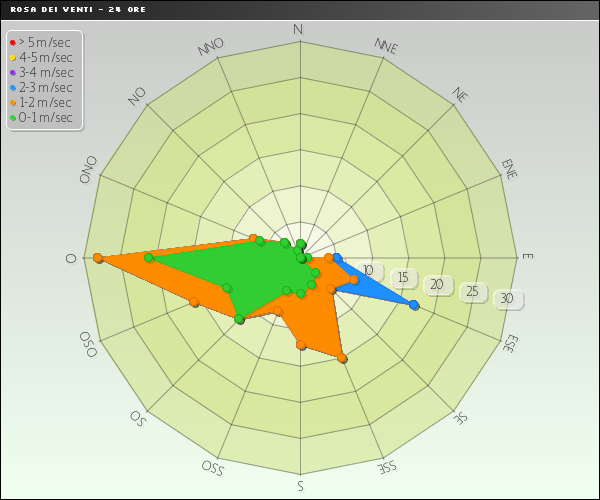Select the E direction axis label
The image size is (600, 500).
coord(527,257)
